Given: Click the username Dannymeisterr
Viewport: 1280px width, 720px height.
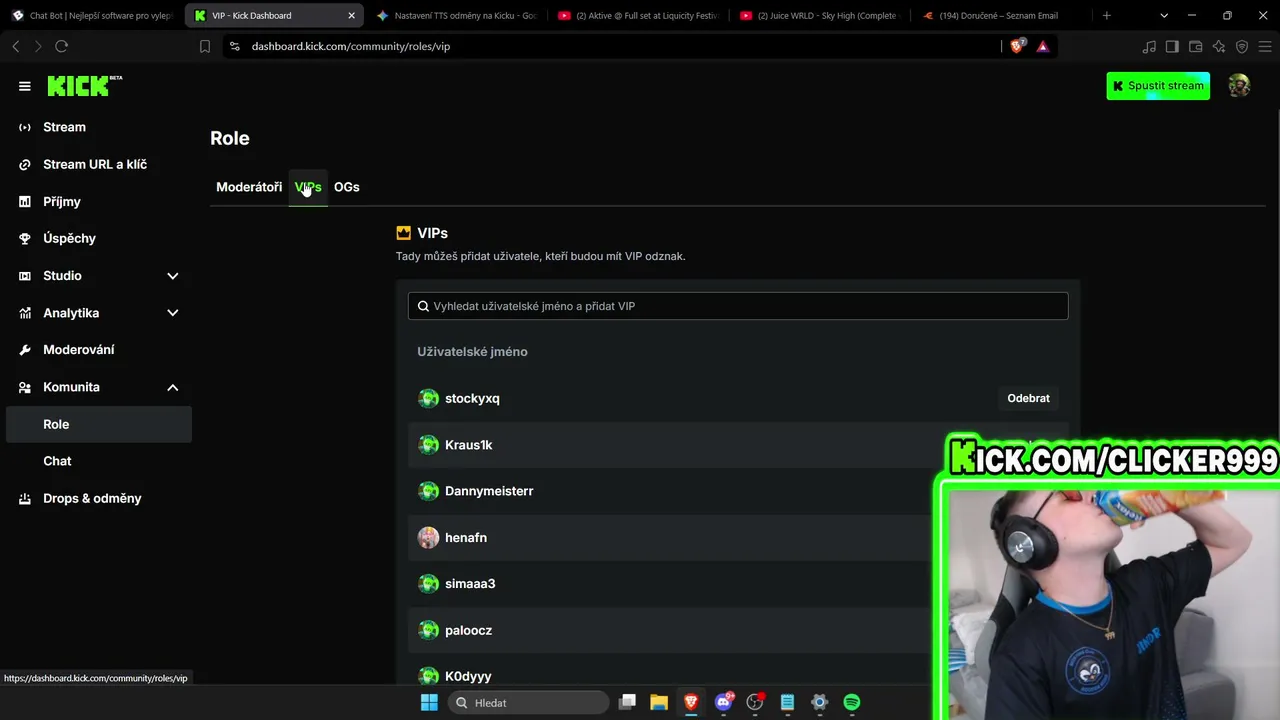Looking at the screenshot, I should tap(489, 491).
